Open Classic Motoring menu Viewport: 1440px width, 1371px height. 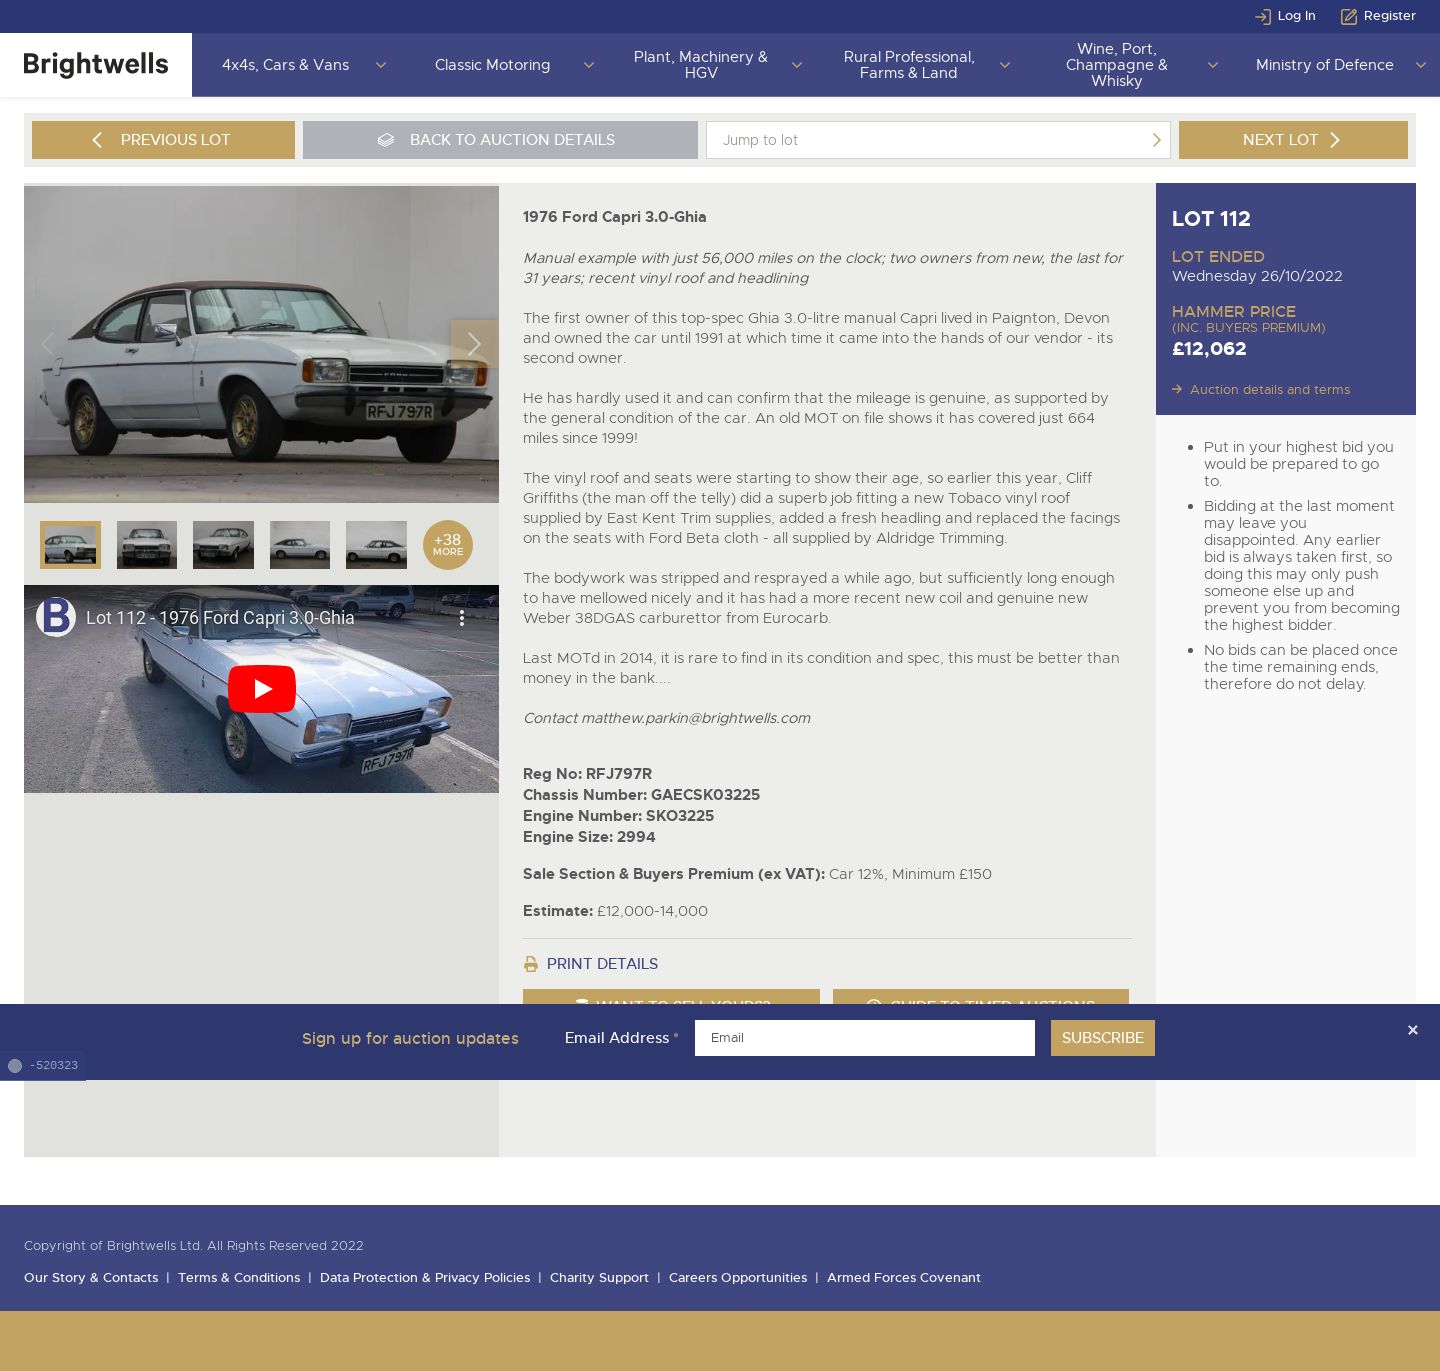[x=492, y=65]
